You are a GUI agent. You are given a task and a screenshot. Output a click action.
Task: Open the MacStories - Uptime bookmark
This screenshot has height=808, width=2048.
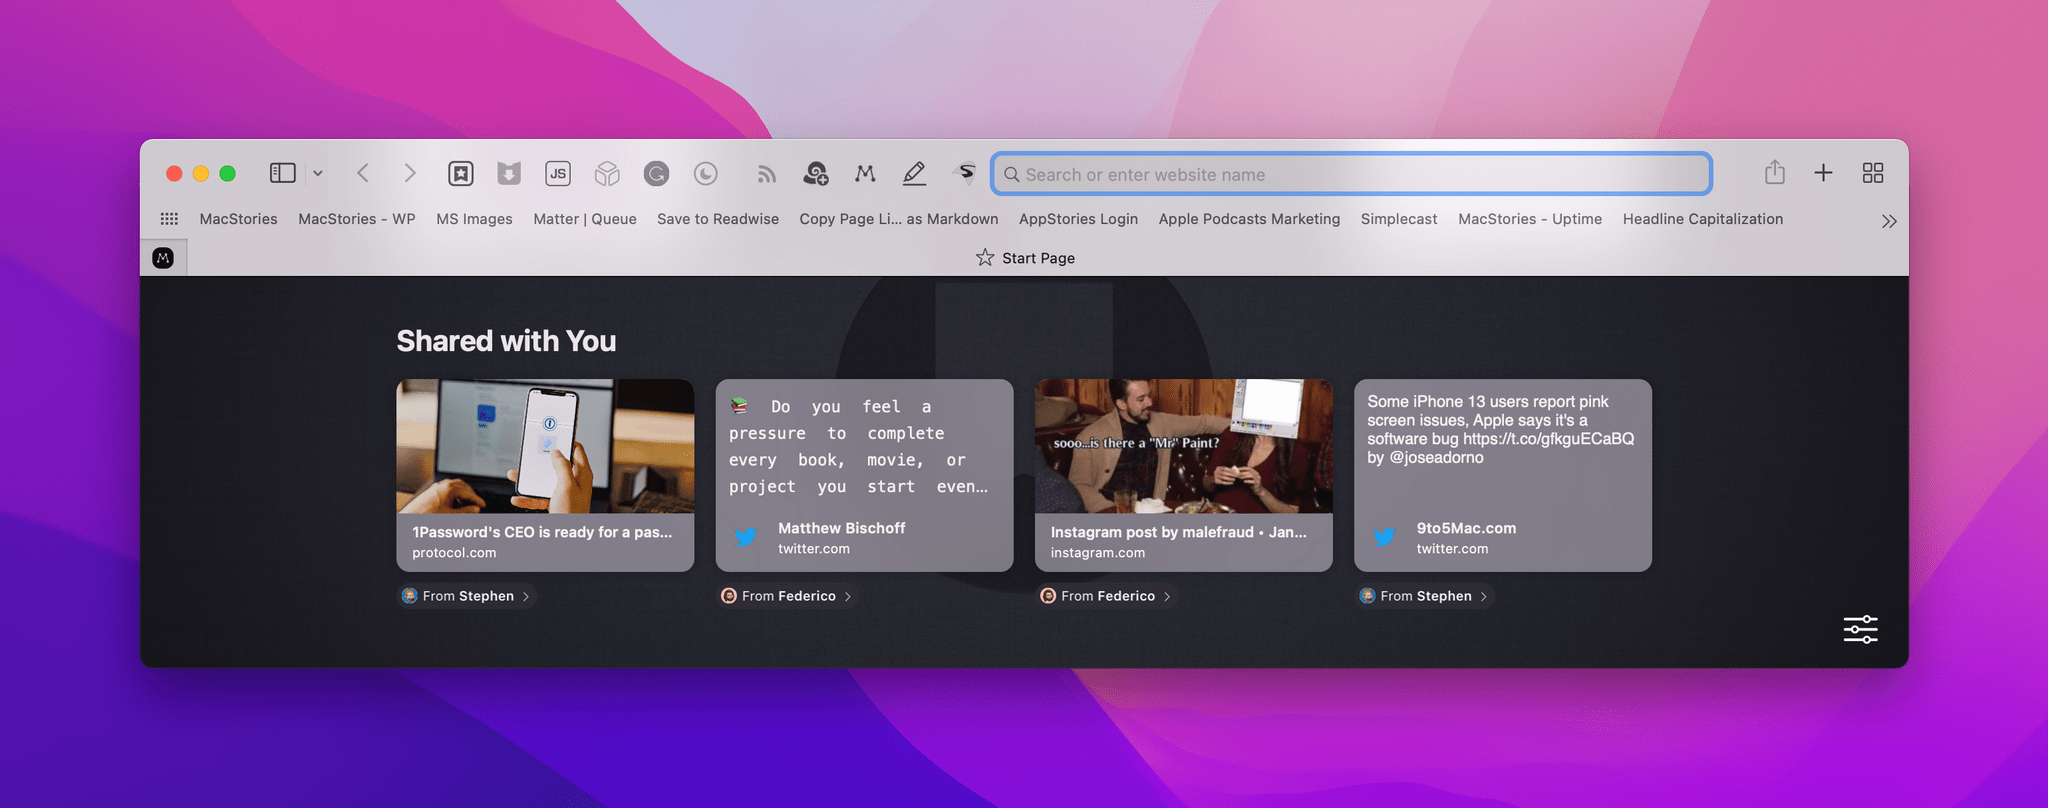(x=1530, y=219)
